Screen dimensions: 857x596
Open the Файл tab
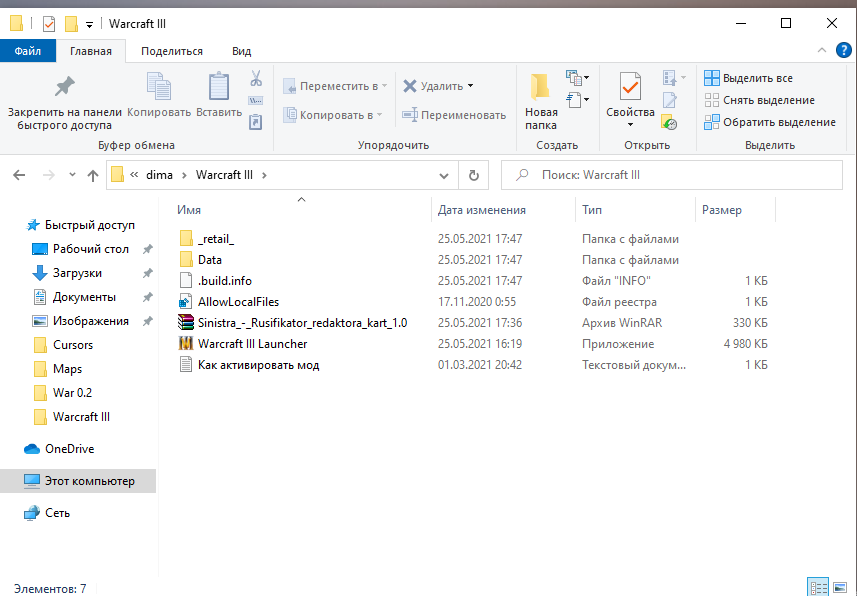28,51
